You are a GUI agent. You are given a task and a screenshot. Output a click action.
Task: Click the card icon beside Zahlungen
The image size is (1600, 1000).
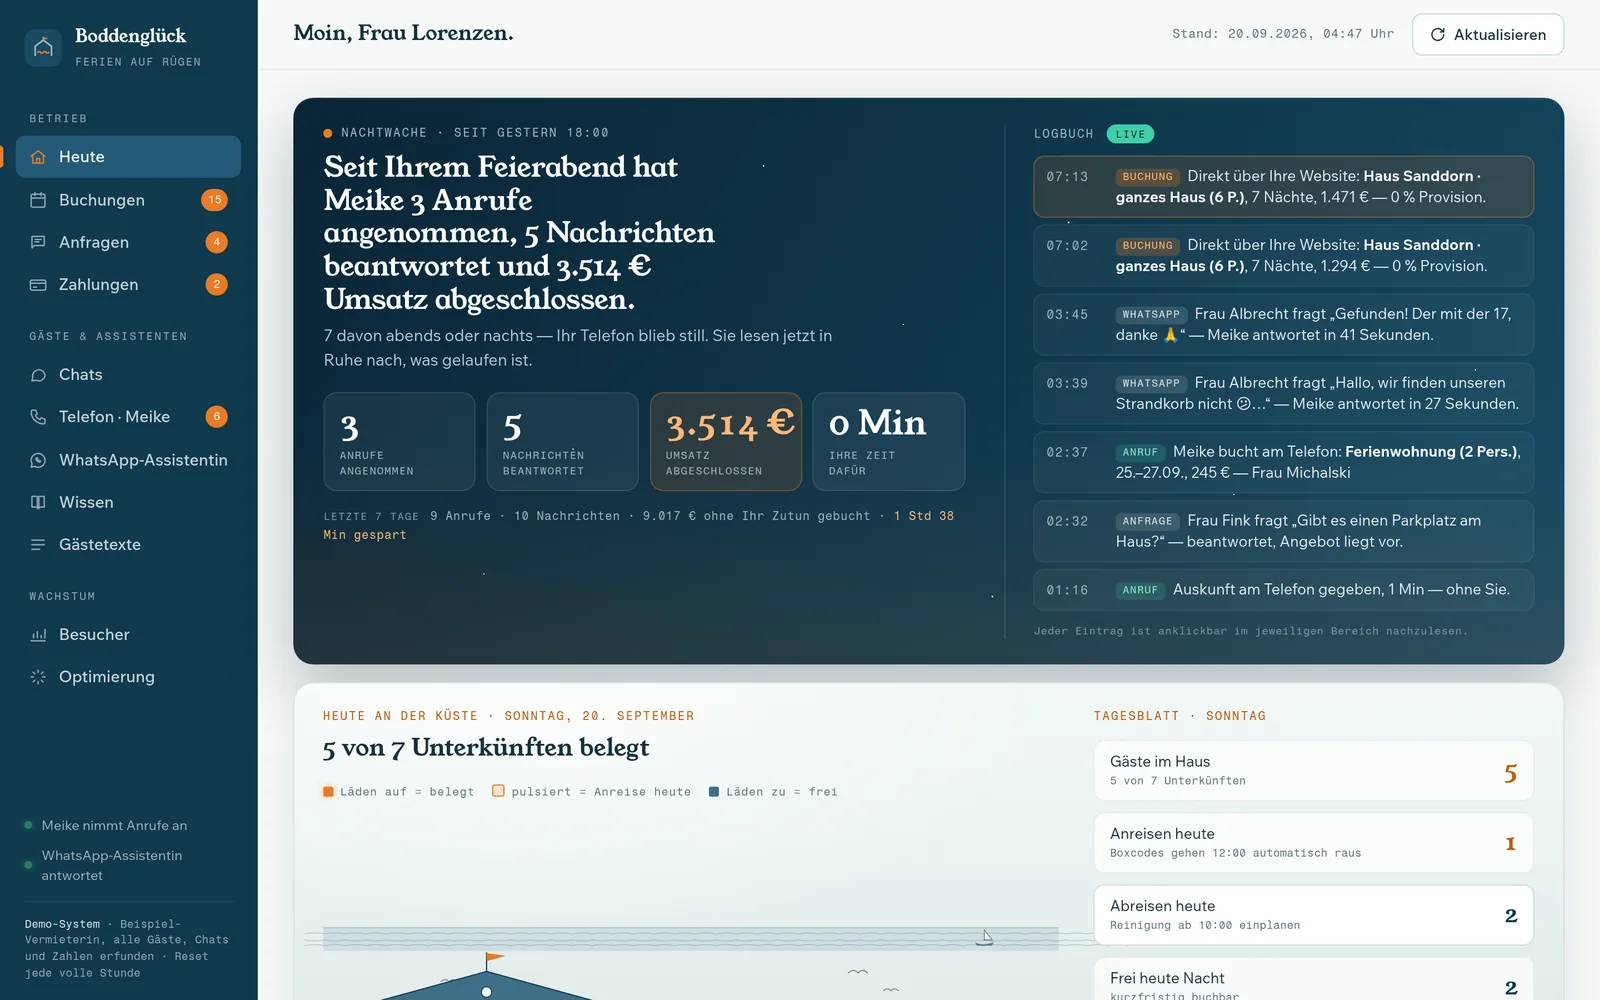click(38, 285)
